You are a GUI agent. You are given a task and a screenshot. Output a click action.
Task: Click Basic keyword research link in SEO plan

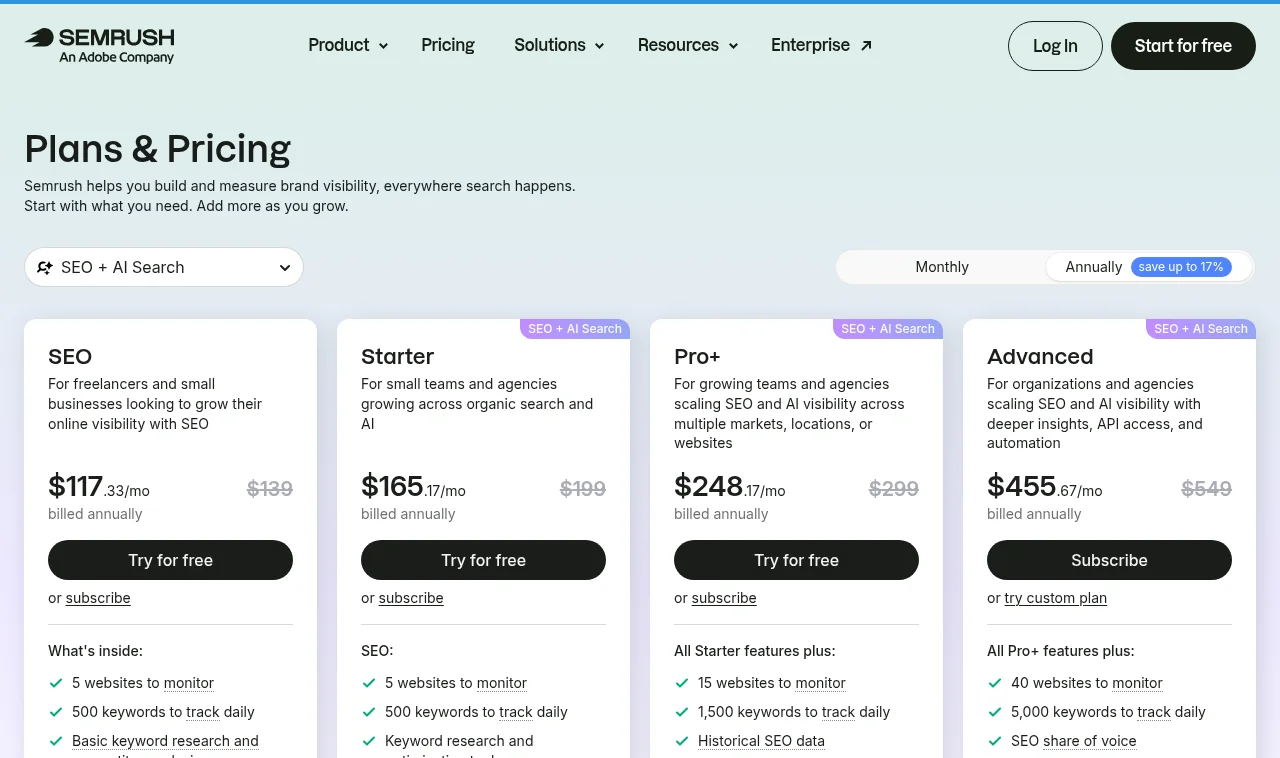[165, 741]
